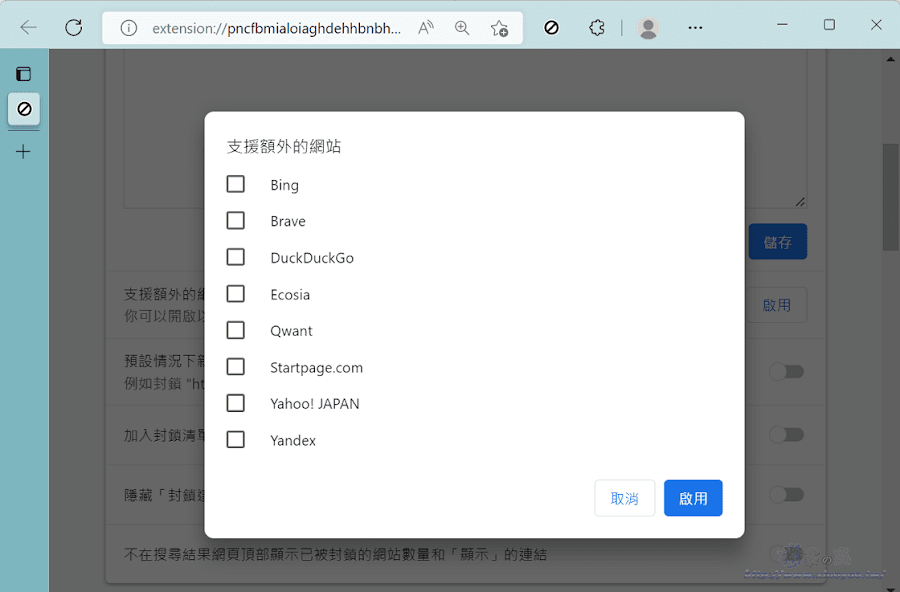The height and width of the screenshot is (592, 900).
Task: Click the Startpage.com label text
Action: pos(316,367)
